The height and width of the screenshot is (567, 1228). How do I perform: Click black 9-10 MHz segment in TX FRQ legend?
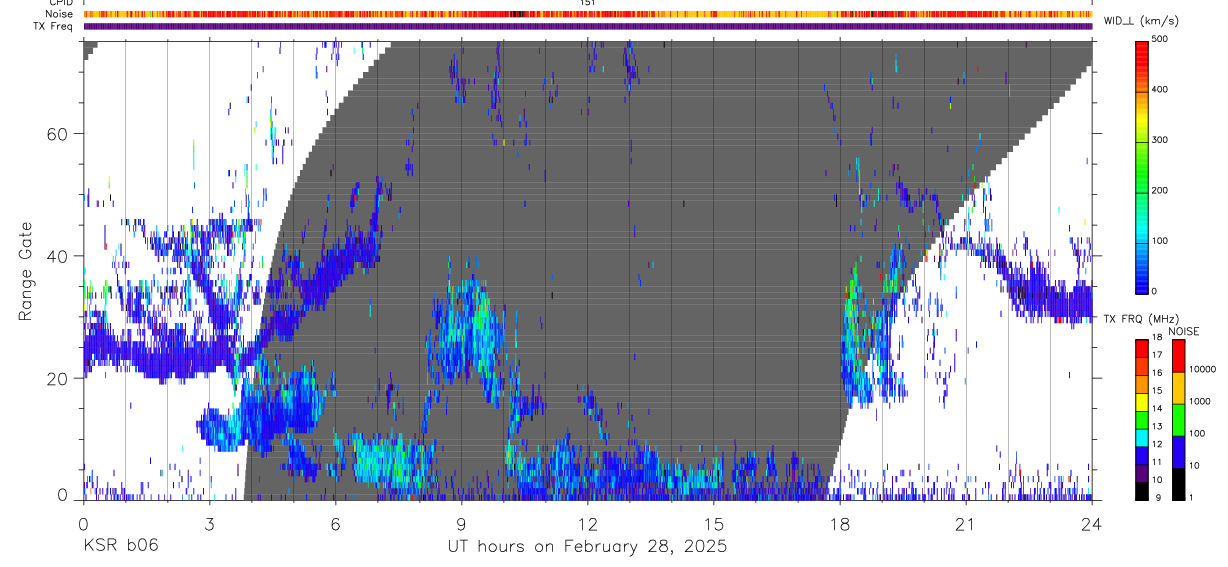pos(1142,491)
